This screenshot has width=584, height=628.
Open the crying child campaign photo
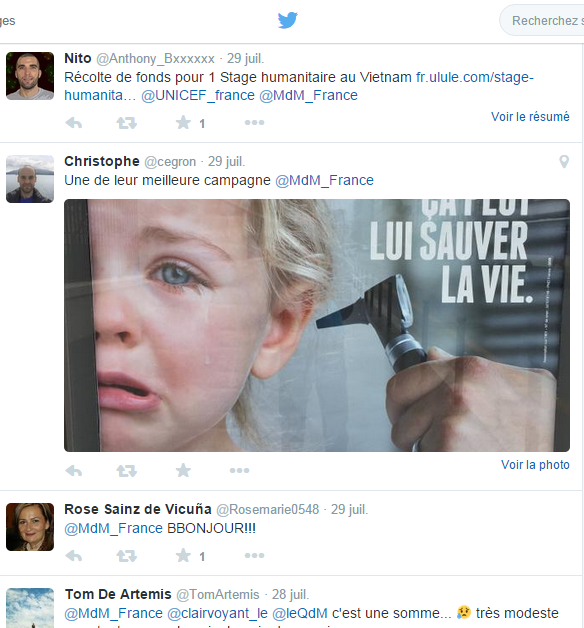point(317,325)
